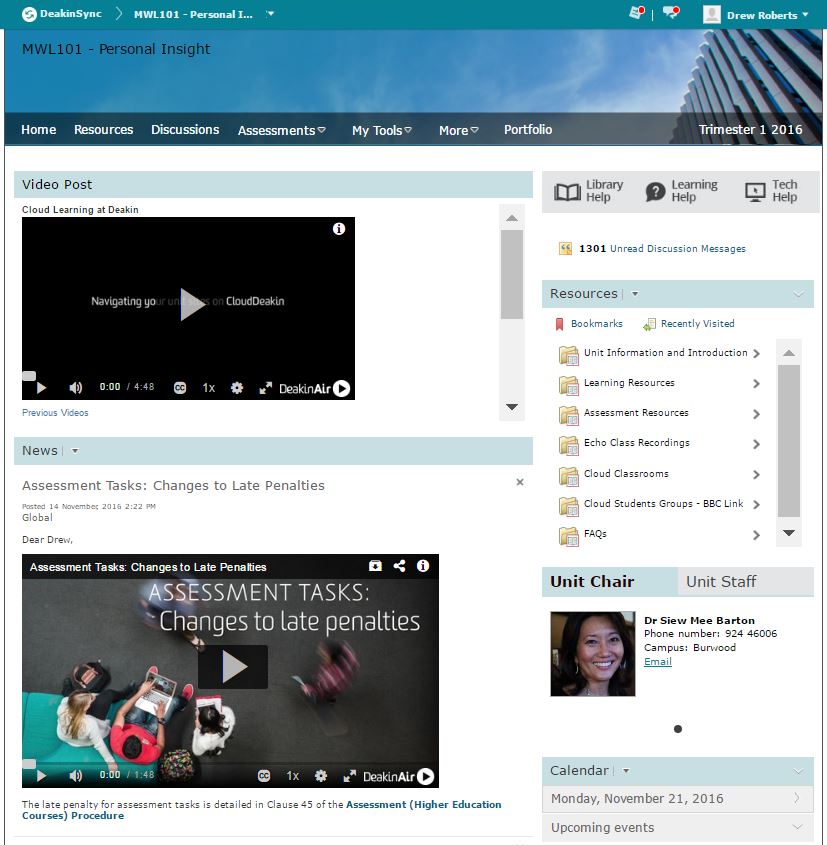Play the Late Penalties video center button
827x845 pixels.
[233, 667]
